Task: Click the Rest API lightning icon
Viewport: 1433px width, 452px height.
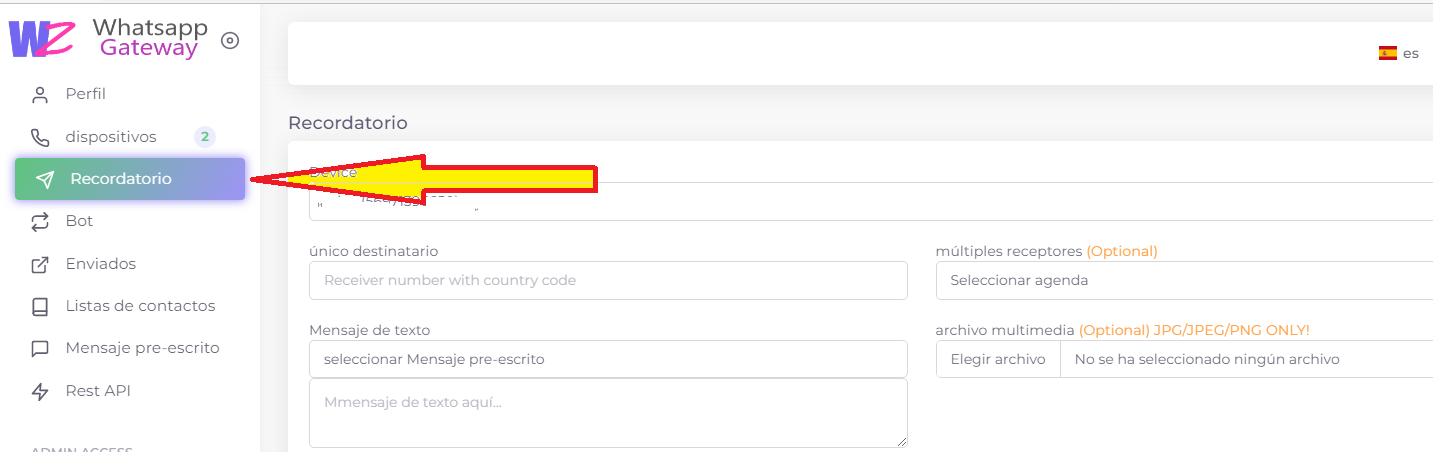Action: pos(40,392)
